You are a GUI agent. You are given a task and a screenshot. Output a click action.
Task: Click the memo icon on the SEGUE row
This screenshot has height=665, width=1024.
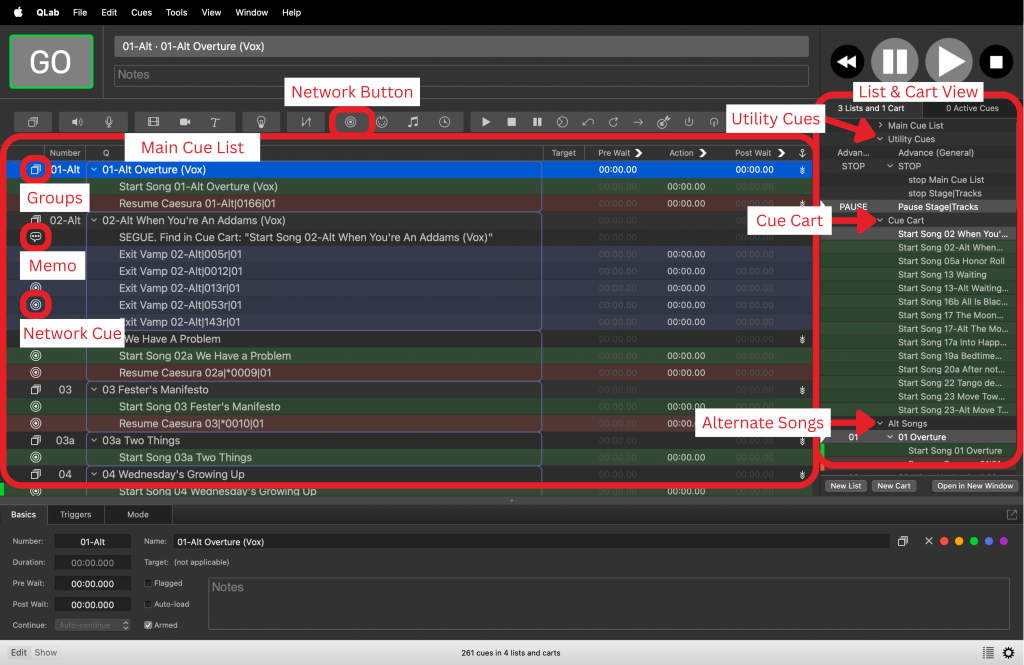point(36,236)
